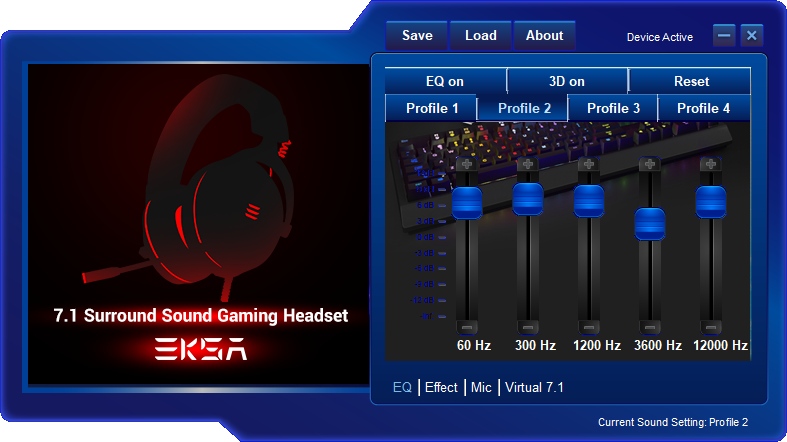Click the 12000 Hz frequency label
This screenshot has height=442, width=787.
(720, 345)
